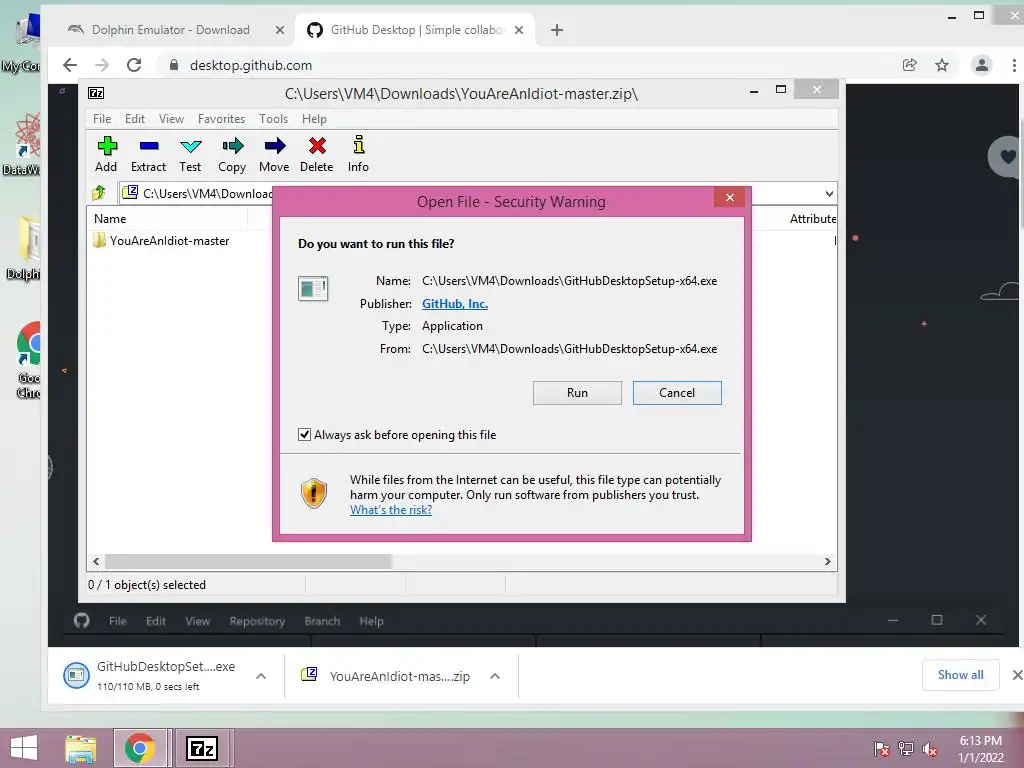Open the Help menu in 7-Zip
1024x768 pixels.
pos(314,119)
